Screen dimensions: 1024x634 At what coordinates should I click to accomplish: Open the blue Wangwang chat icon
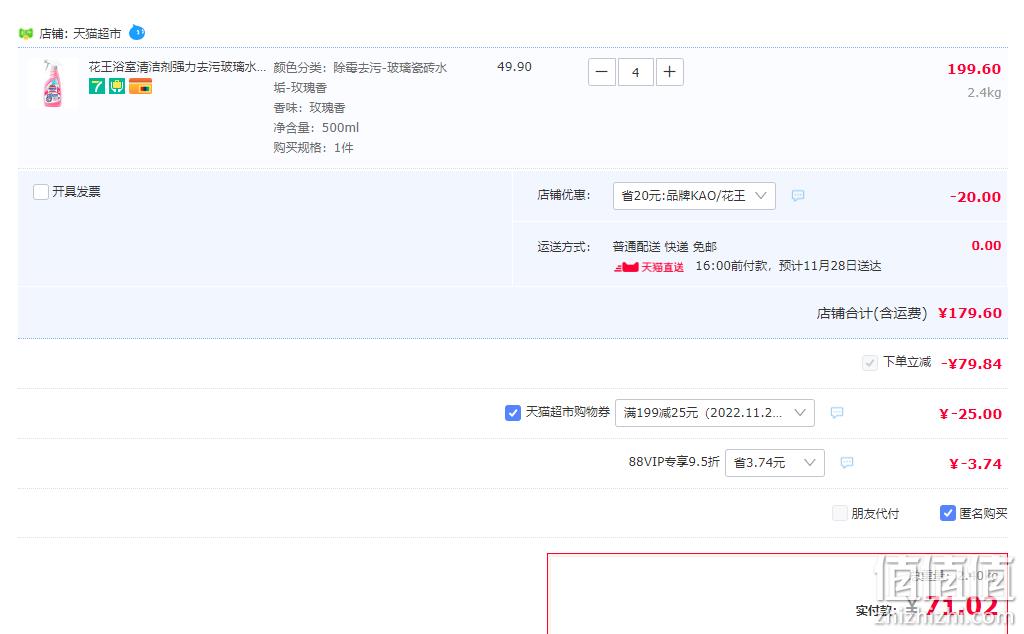137,31
